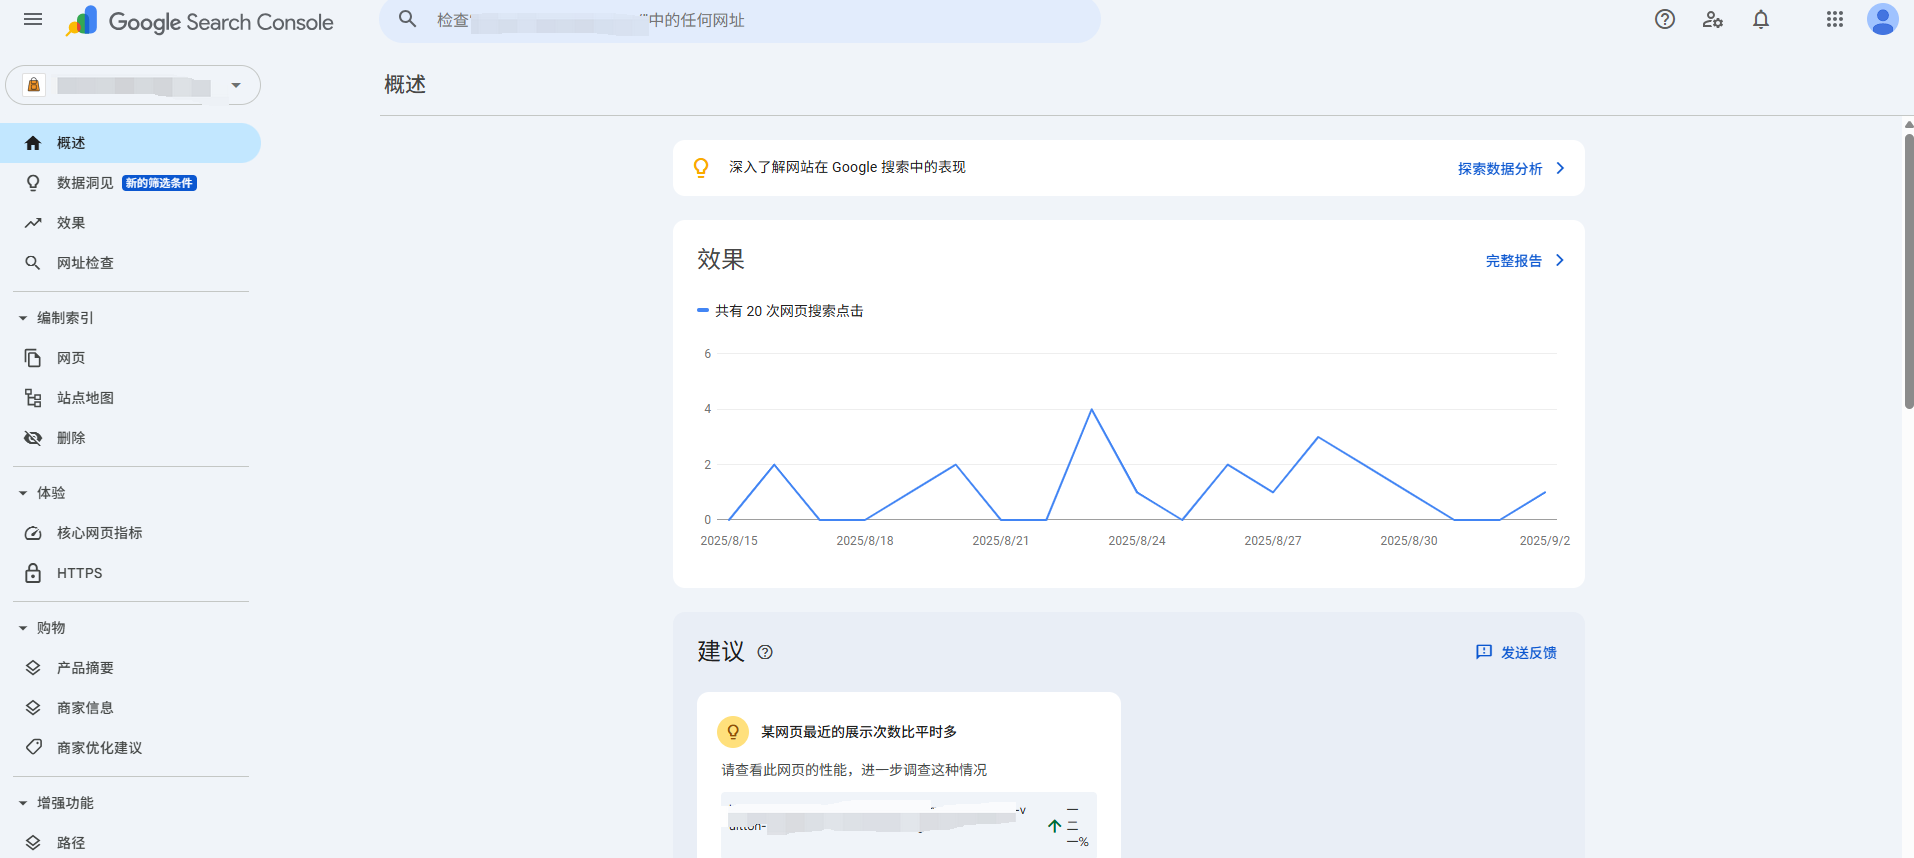This screenshot has width=1914, height=858.
Task: Open 数据洞见 in the sidebar
Action: [x=85, y=183]
